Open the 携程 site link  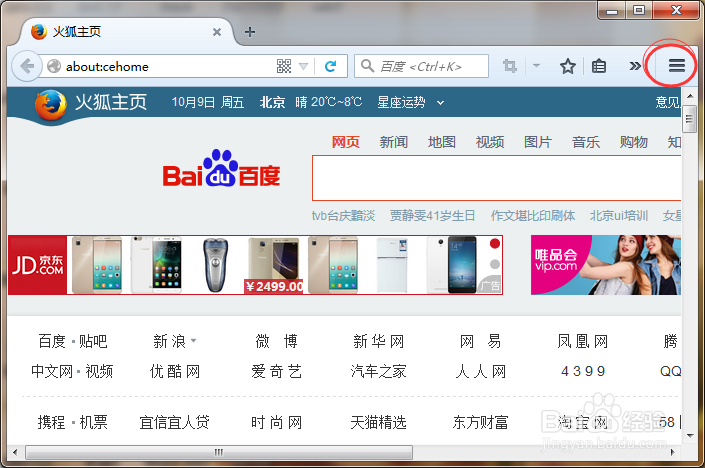51,422
